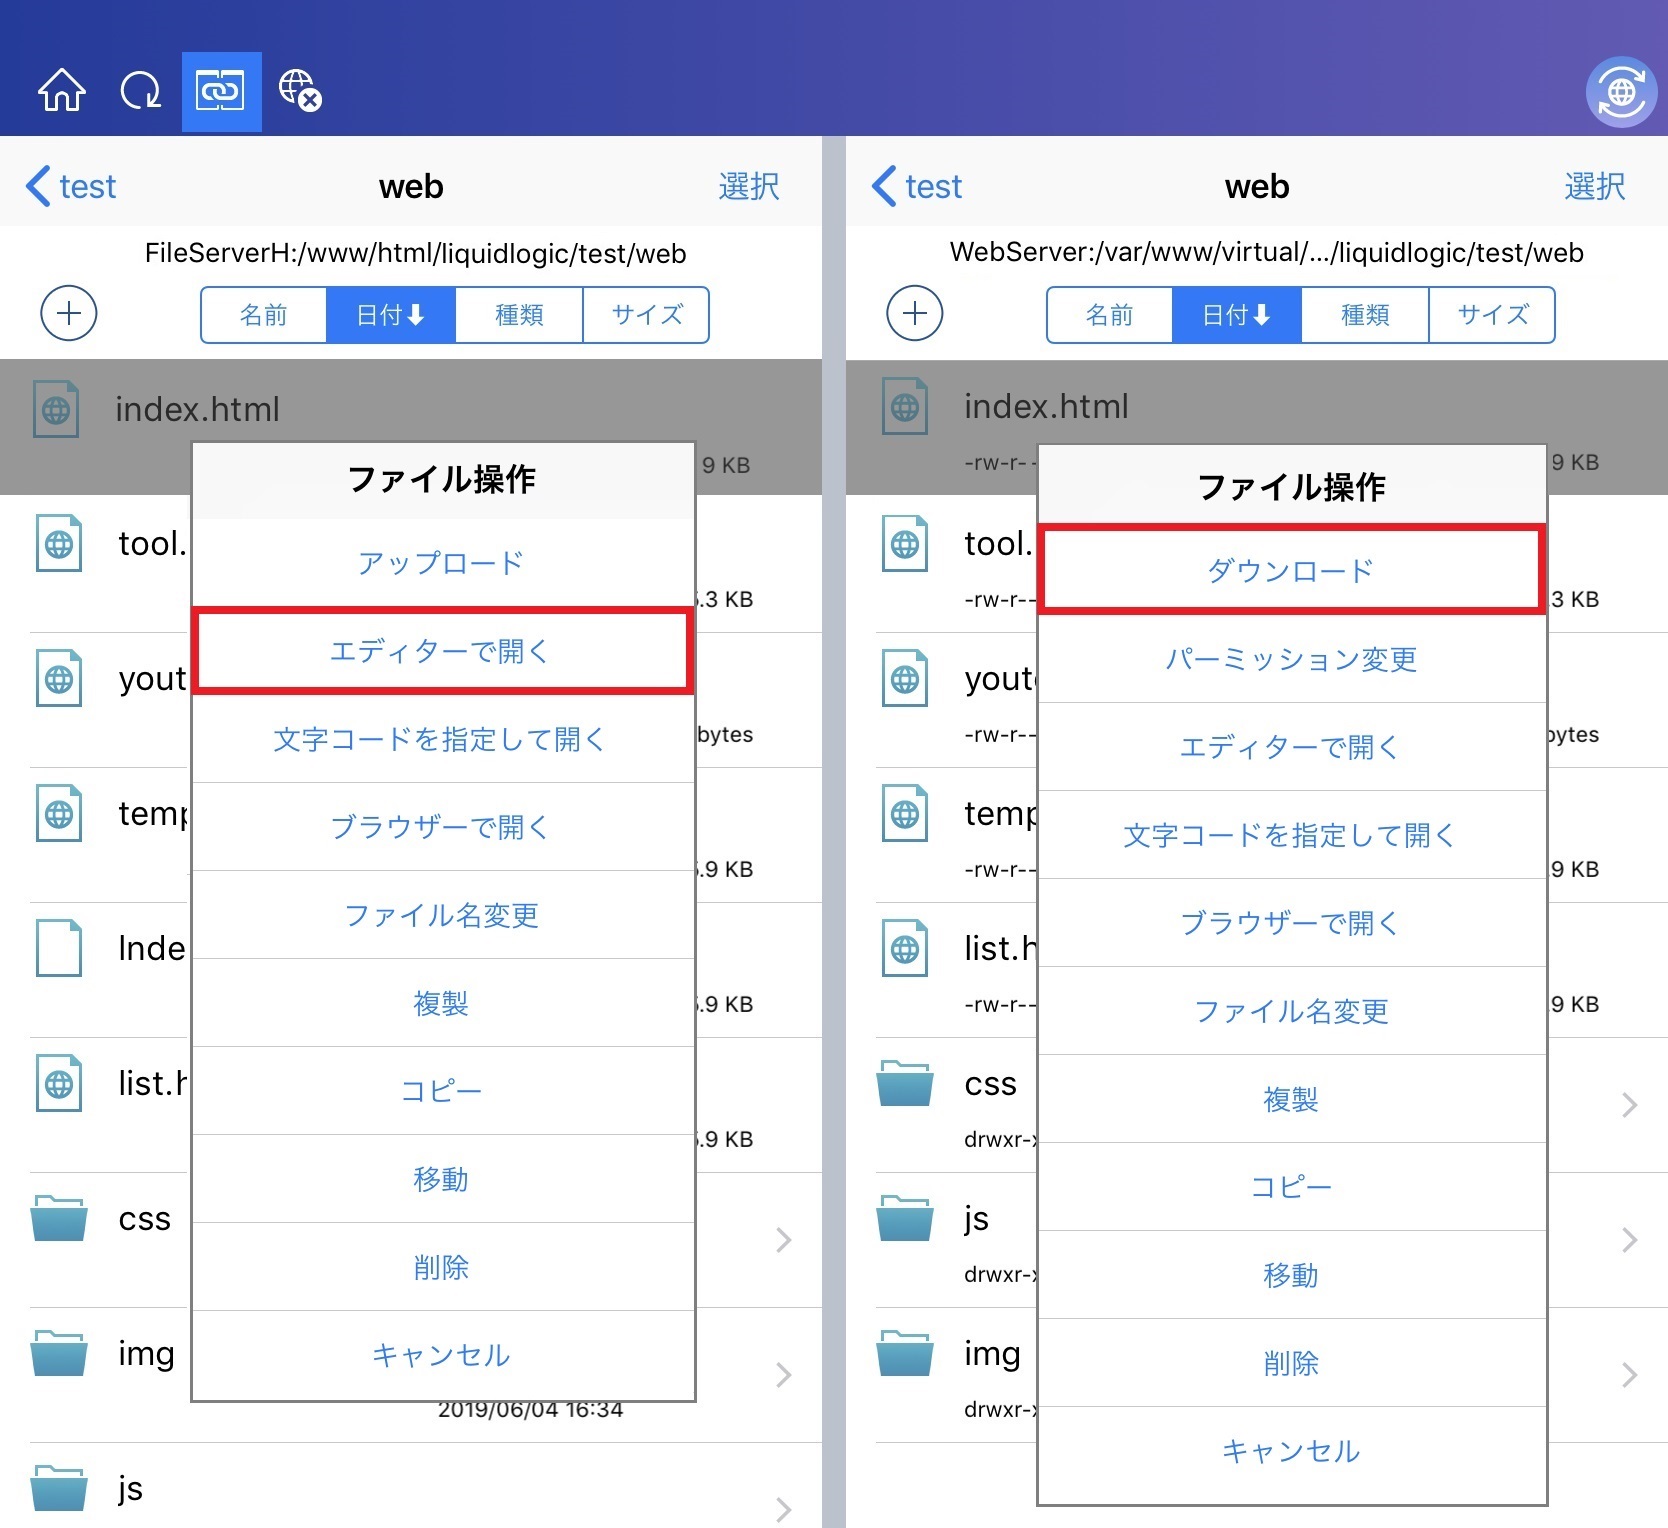Toggle 種類 sorting in the right pane
1668x1528 pixels.
click(1364, 315)
